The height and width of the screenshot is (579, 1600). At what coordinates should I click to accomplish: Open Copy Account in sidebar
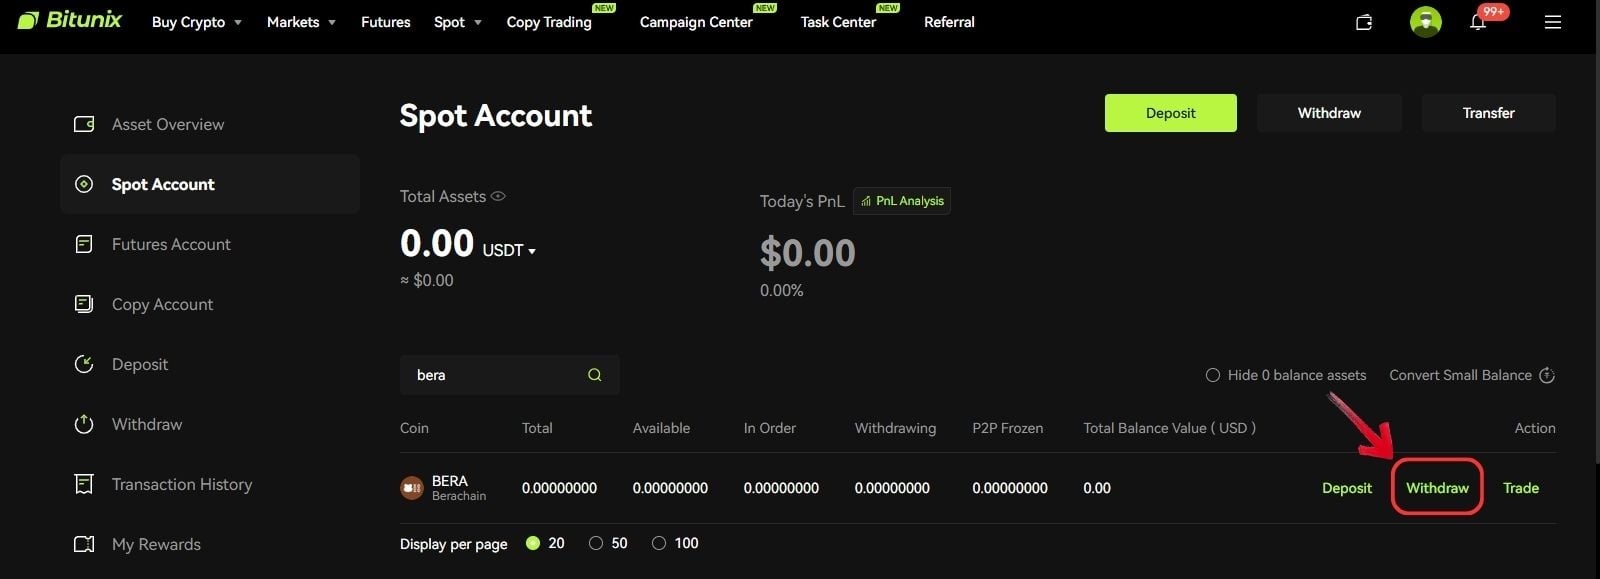point(162,304)
